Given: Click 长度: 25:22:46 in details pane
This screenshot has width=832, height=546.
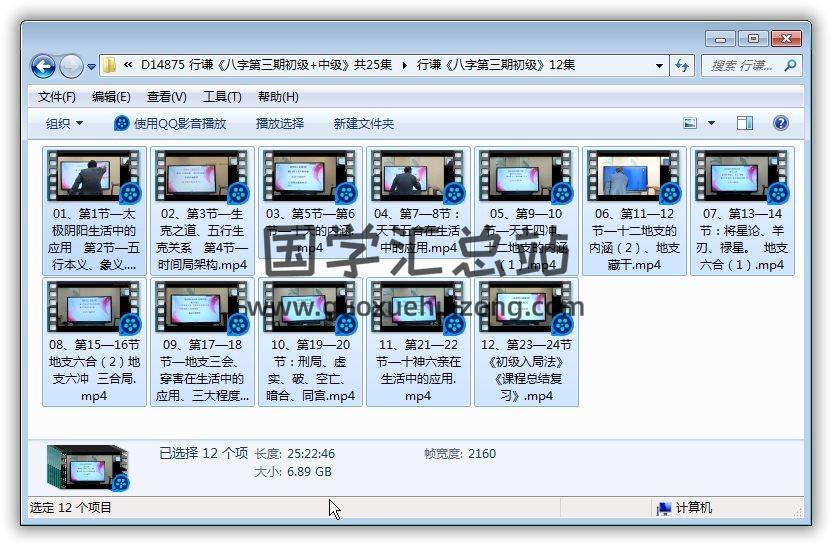Looking at the screenshot, I should coord(294,454).
